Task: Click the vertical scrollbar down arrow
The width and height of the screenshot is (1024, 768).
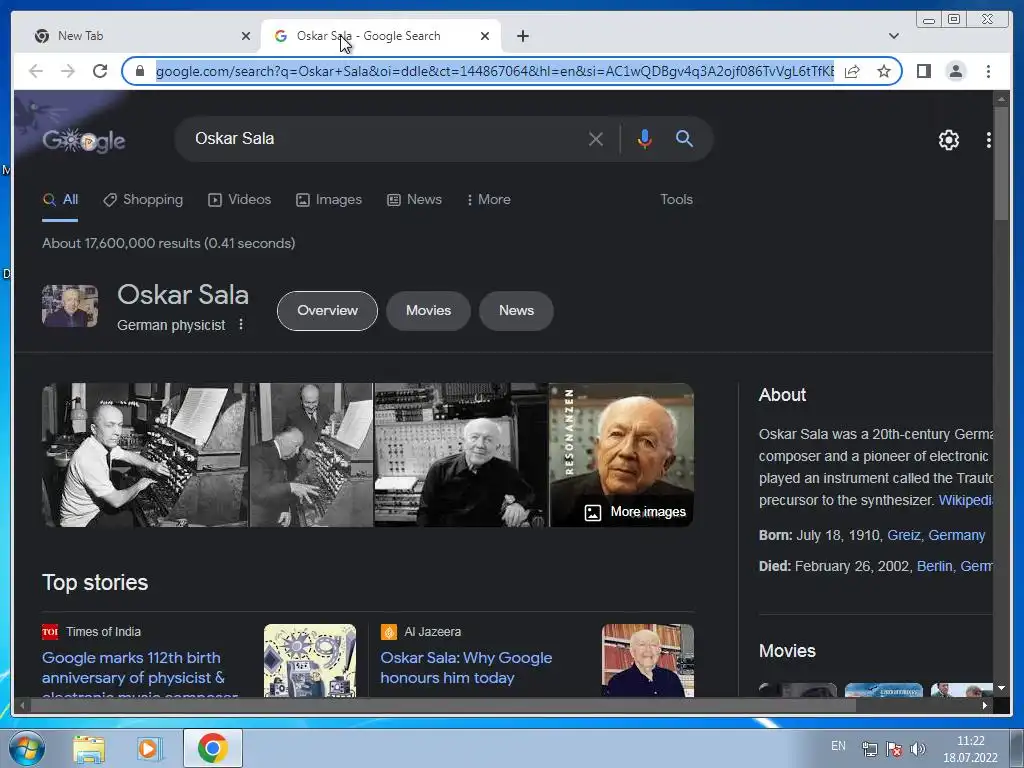Action: [1001, 688]
